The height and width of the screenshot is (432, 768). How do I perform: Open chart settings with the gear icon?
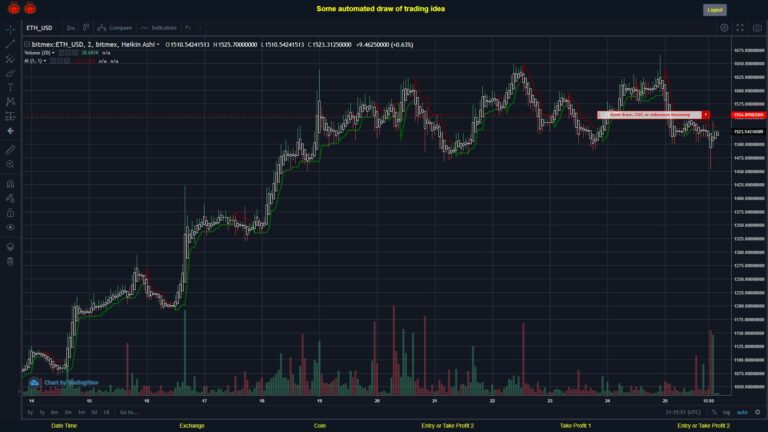pos(724,28)
